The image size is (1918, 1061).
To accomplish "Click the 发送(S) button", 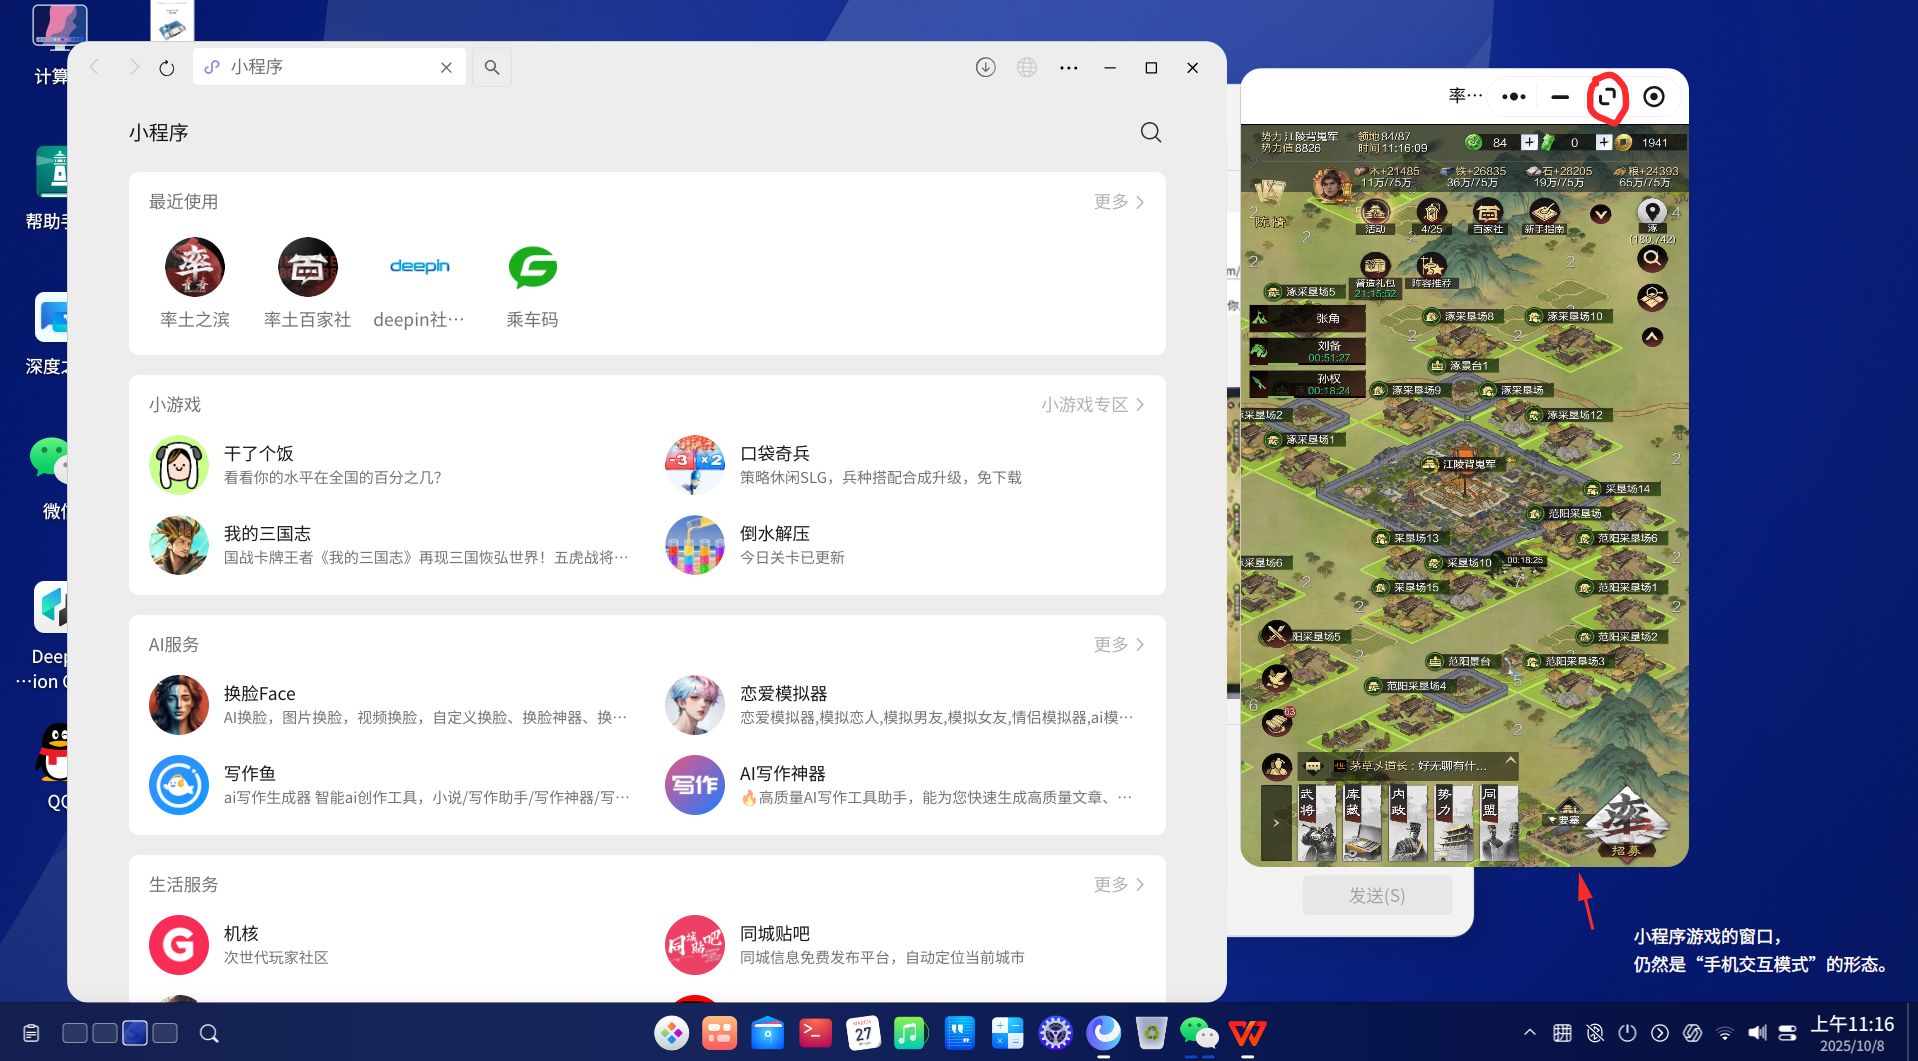I will point(1377,895).
